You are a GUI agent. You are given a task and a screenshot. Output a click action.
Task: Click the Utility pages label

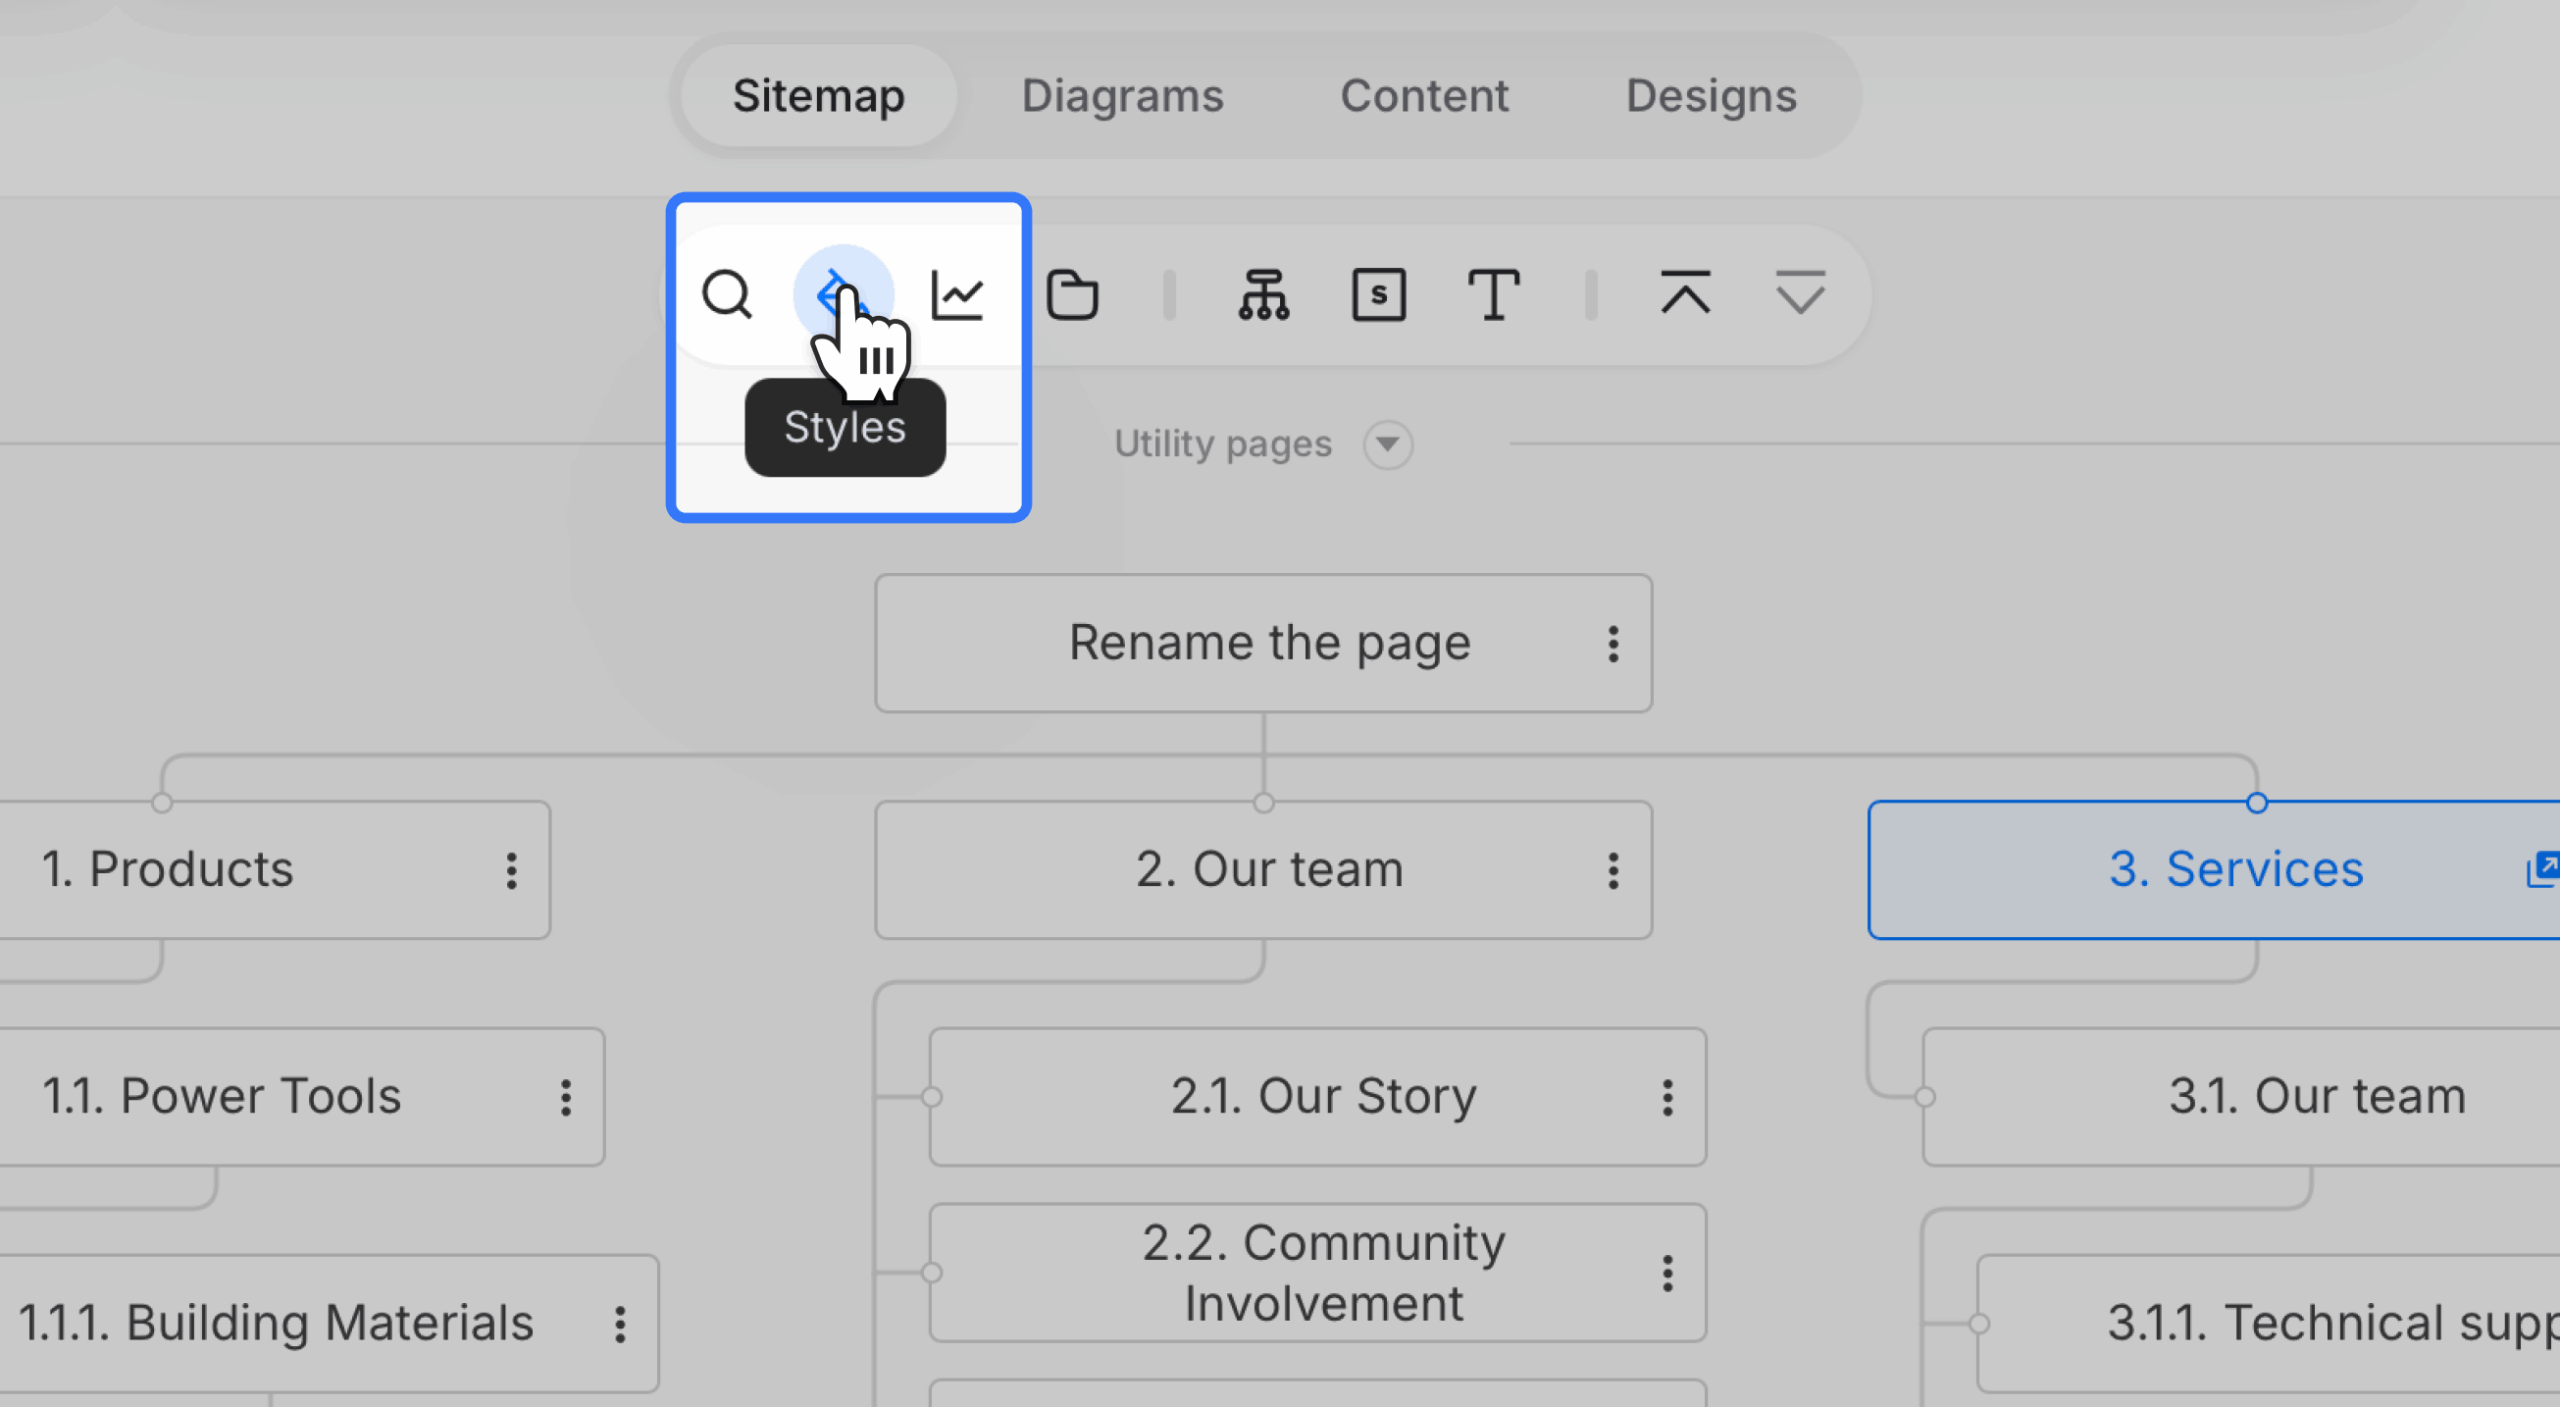click(1223, 444)
